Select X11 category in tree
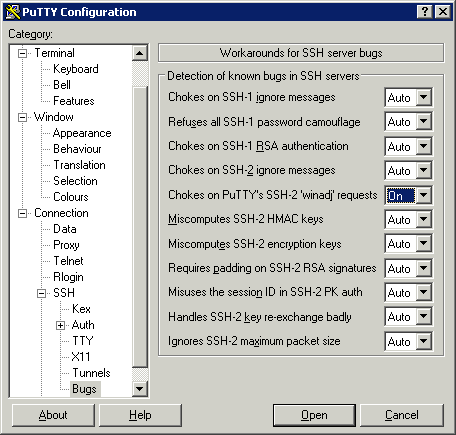Screen dimensions: 456x435 [81, 357]
